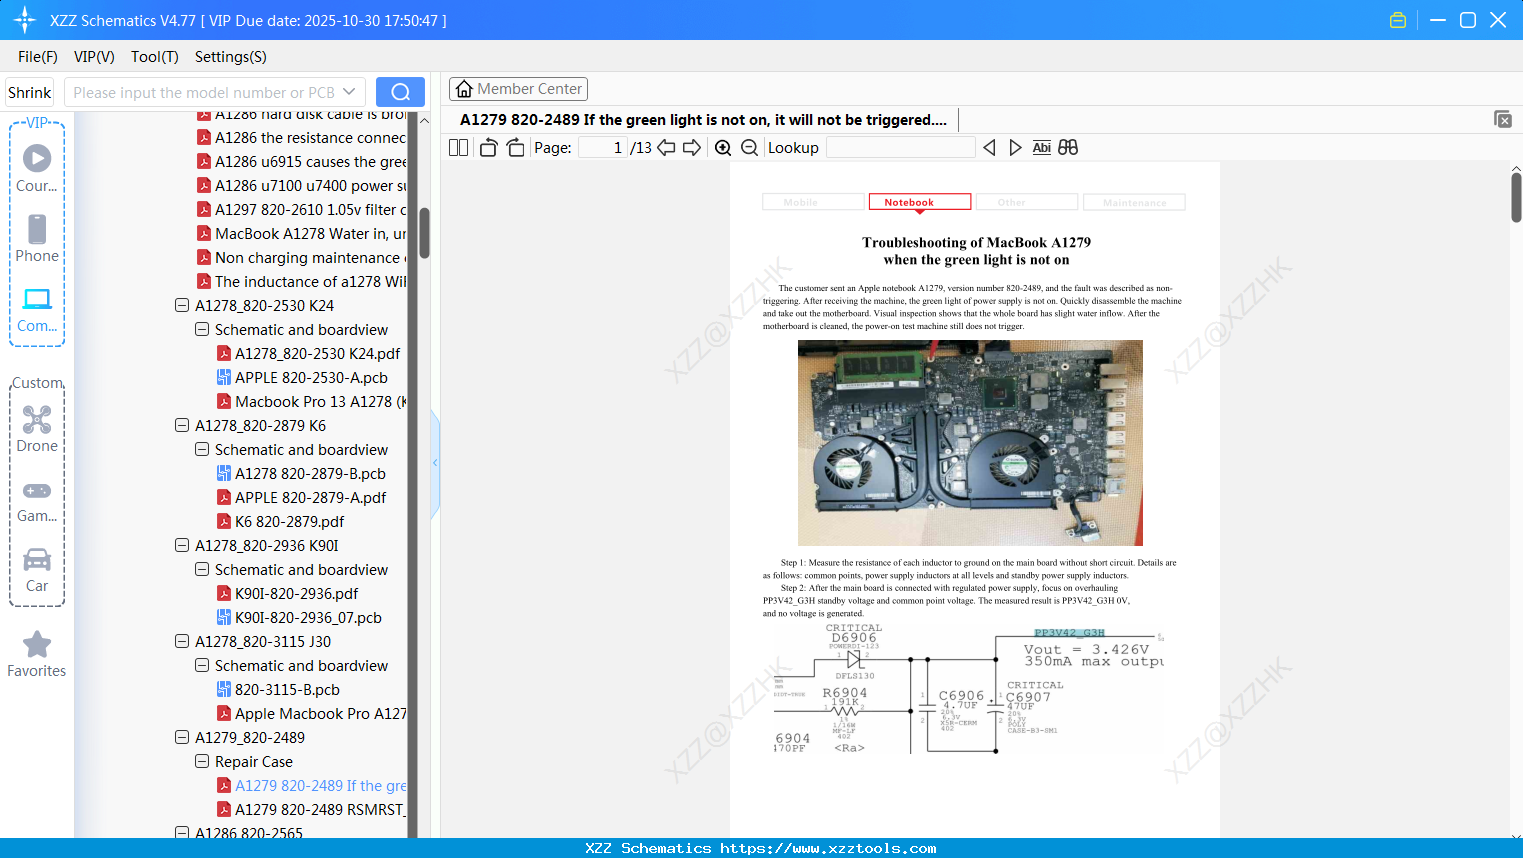Viewport: 1523px width, 858px height.
Task: Collapse the A1278_820-2936 K90I tree node
Action: (x=182, y=545)
